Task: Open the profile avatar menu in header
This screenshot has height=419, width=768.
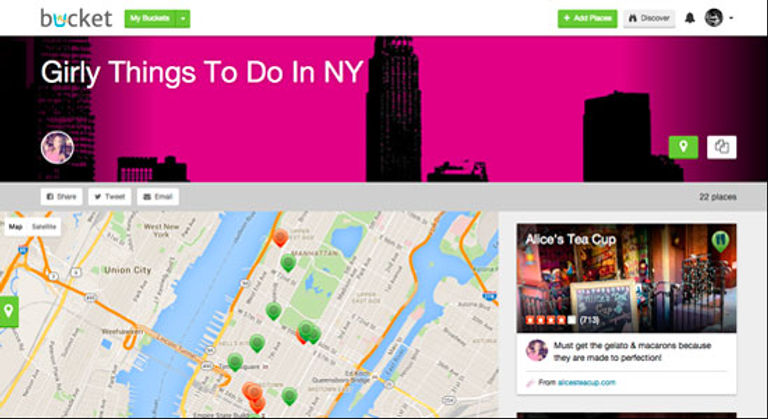Action: 714,18
